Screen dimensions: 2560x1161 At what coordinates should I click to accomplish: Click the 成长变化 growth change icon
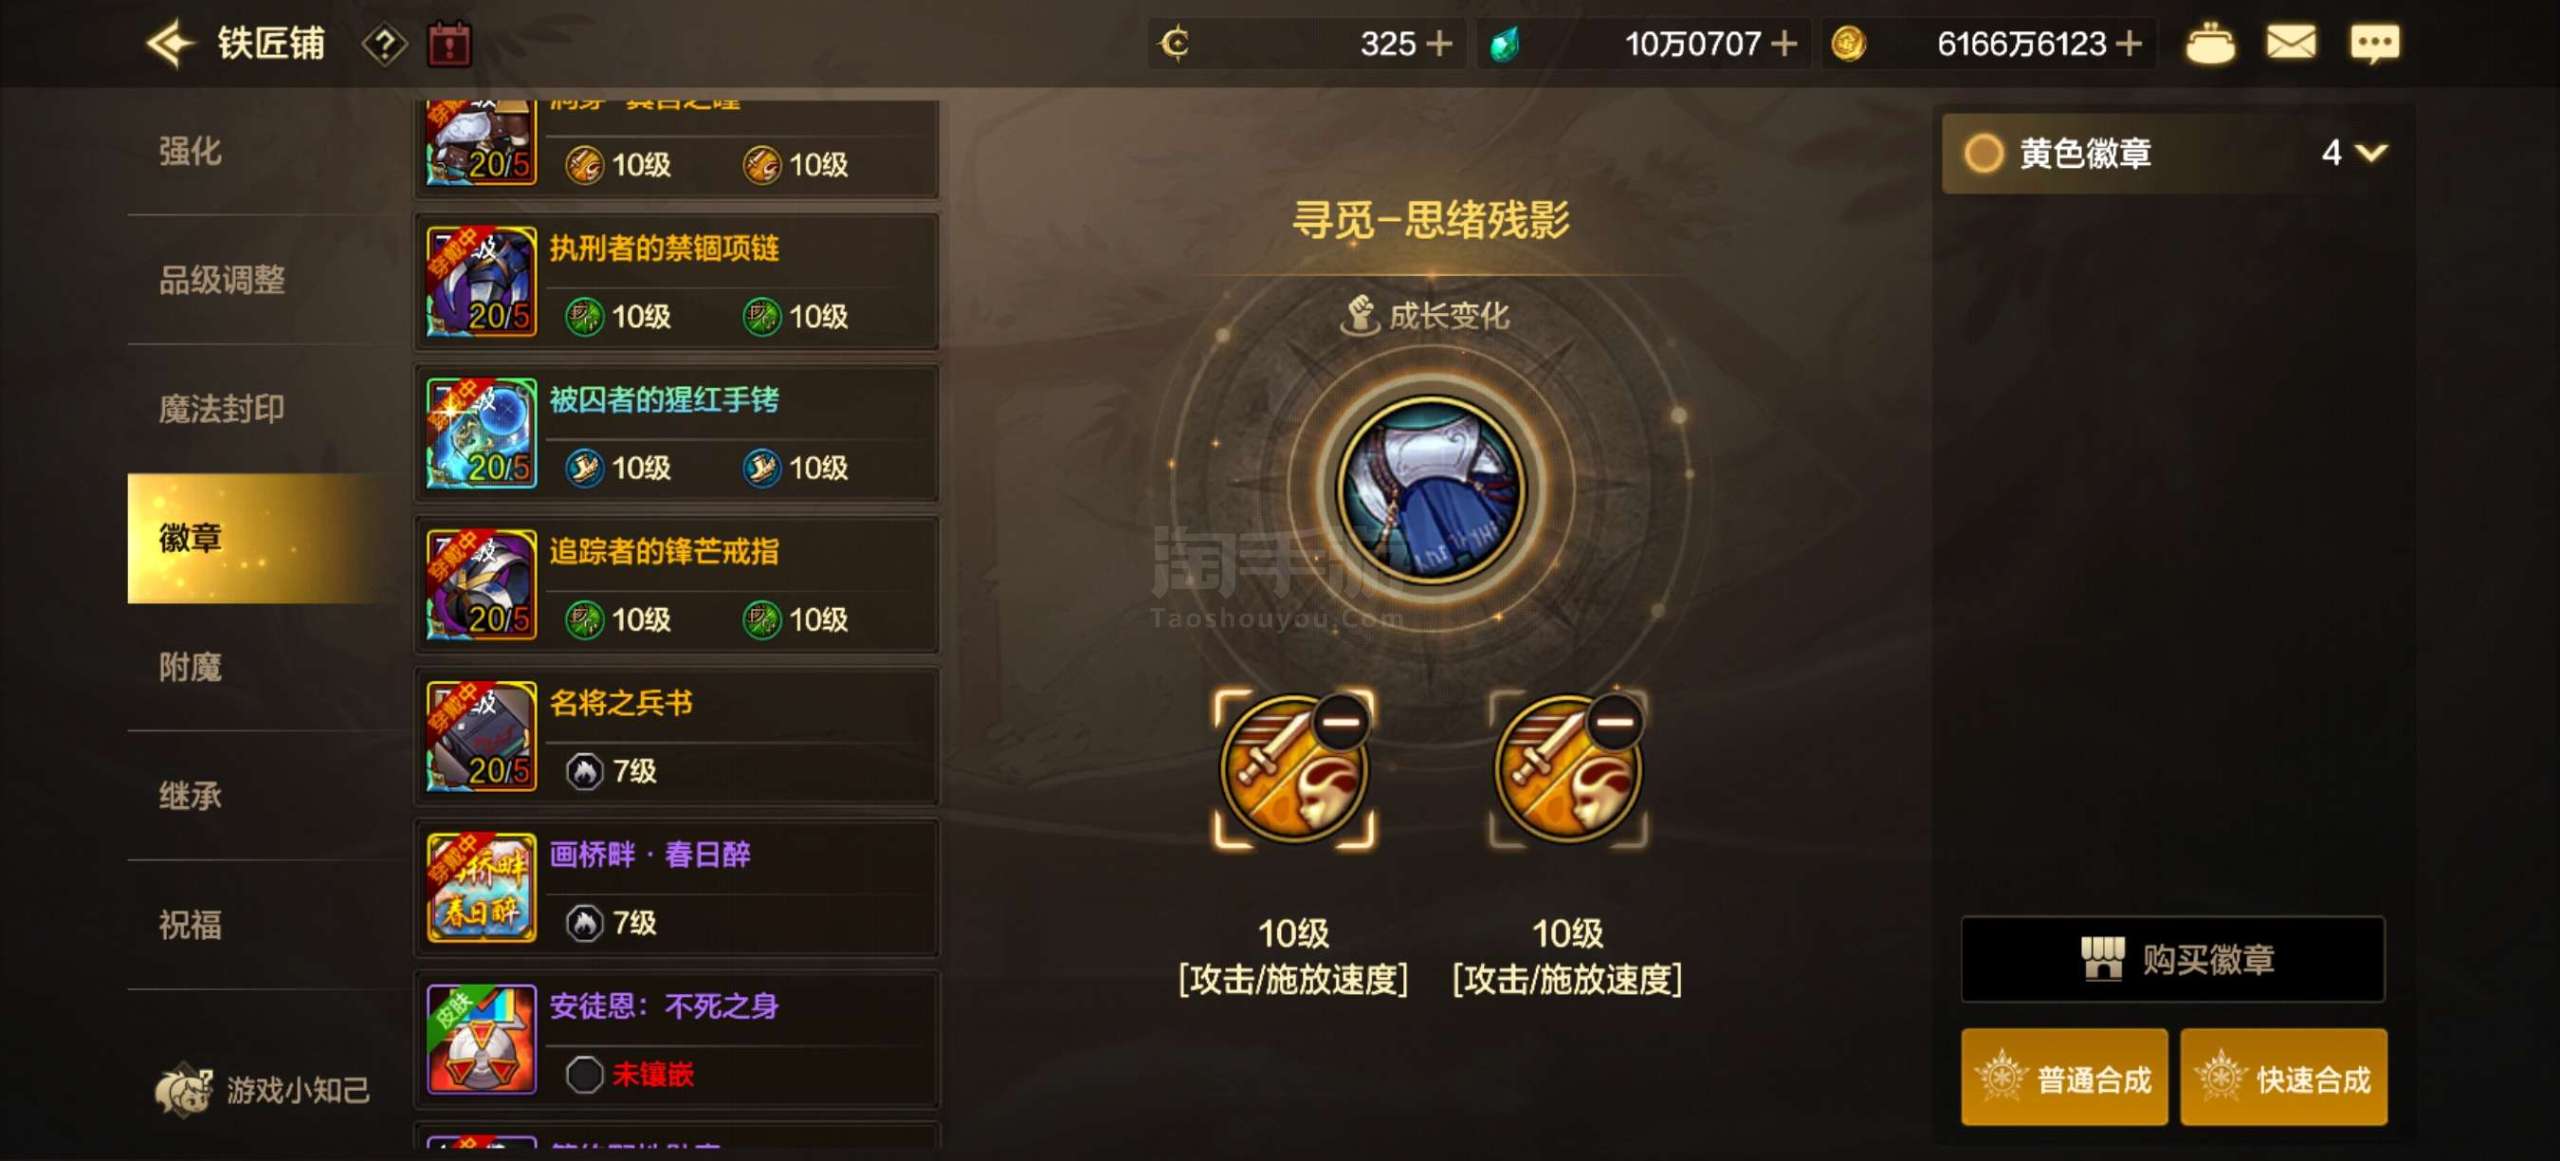click(1359, 316)
